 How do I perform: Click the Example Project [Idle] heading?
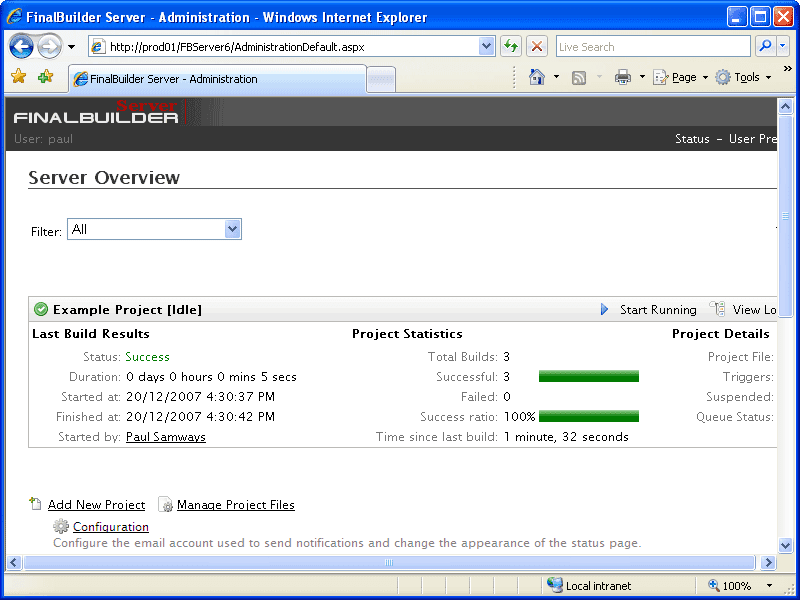(127, 310)
